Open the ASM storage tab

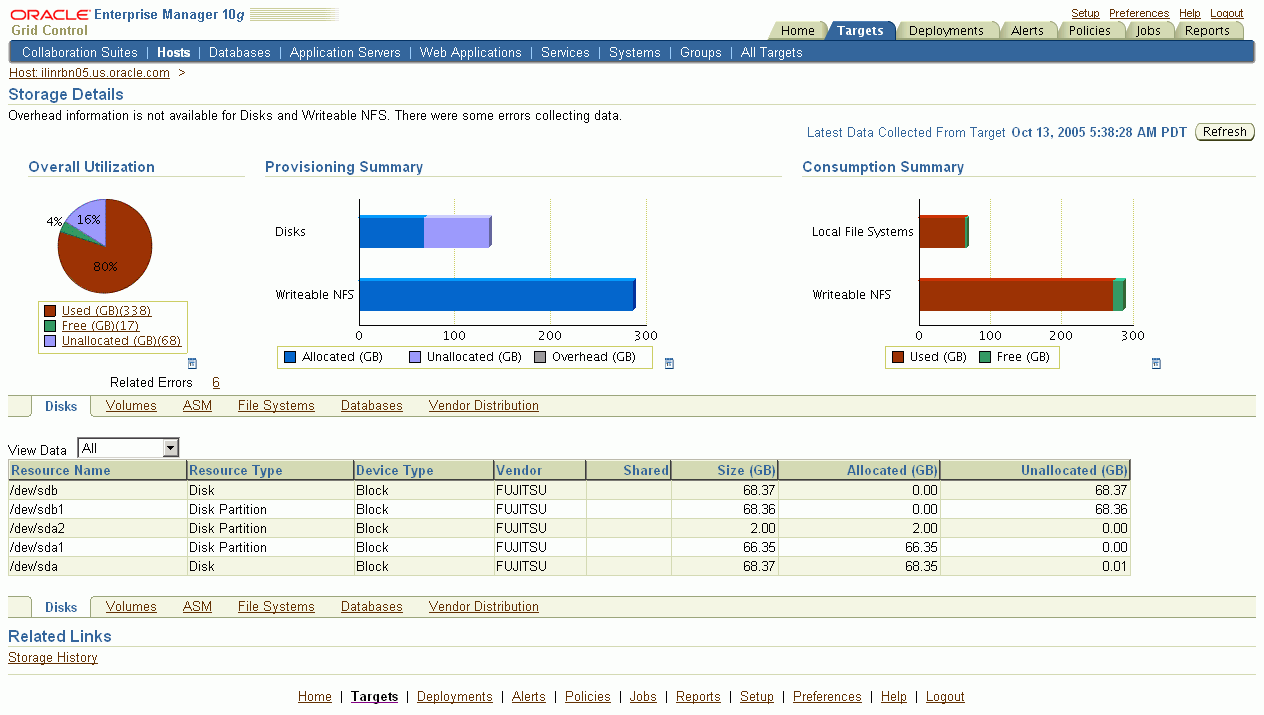[x=197, y=406]
